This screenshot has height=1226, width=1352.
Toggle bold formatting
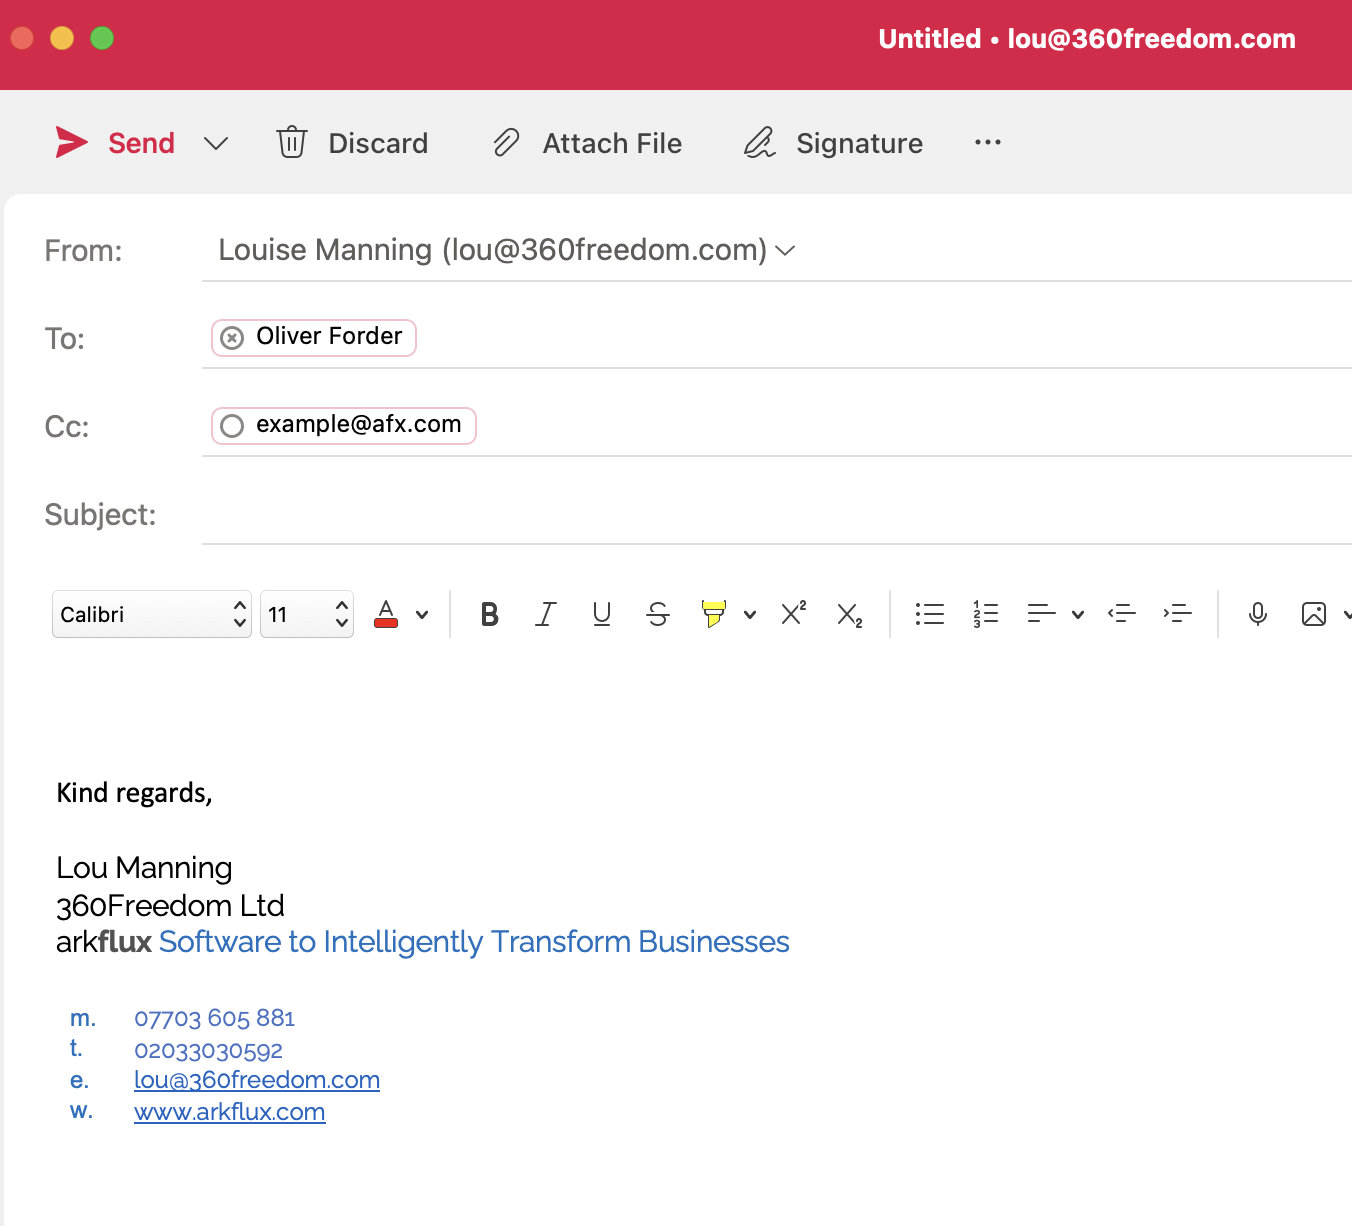(x=489, y=614)
